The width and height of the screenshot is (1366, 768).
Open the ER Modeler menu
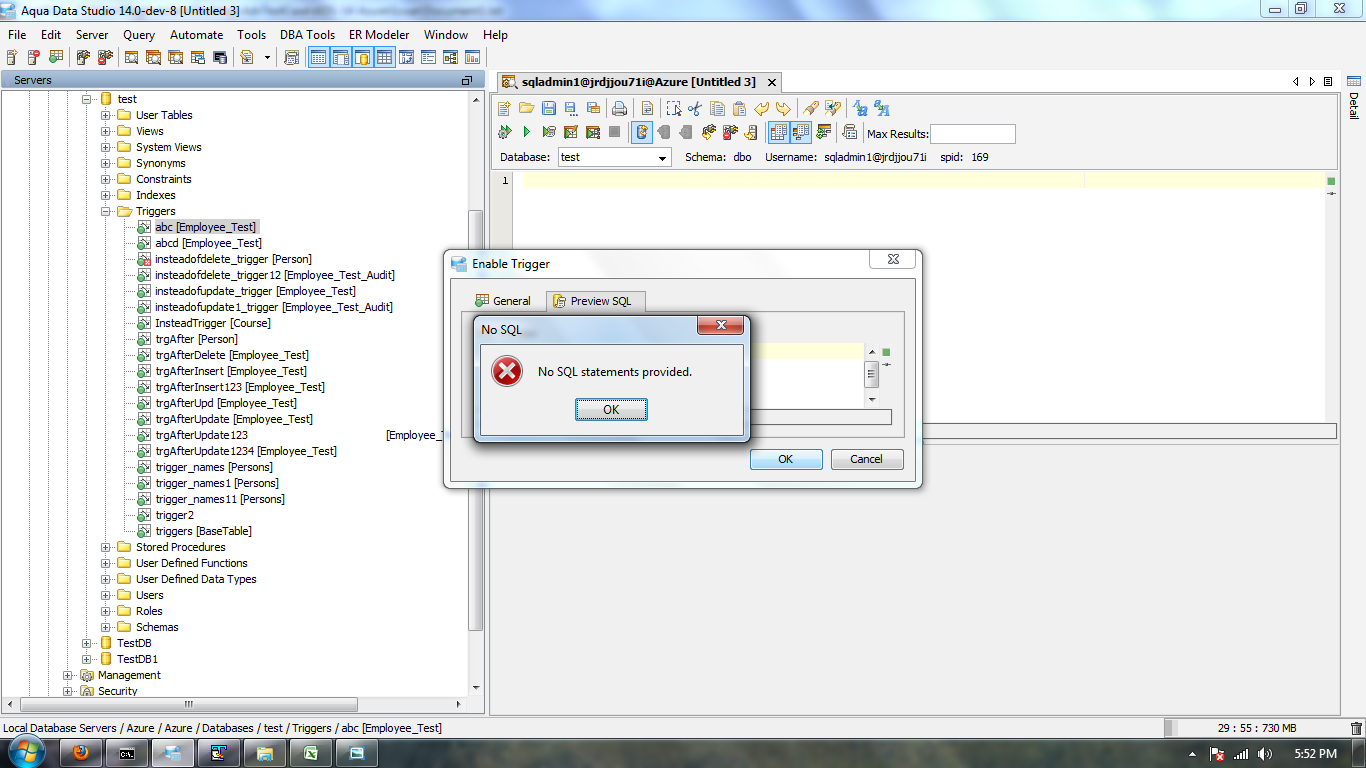[x=379, y=34]
